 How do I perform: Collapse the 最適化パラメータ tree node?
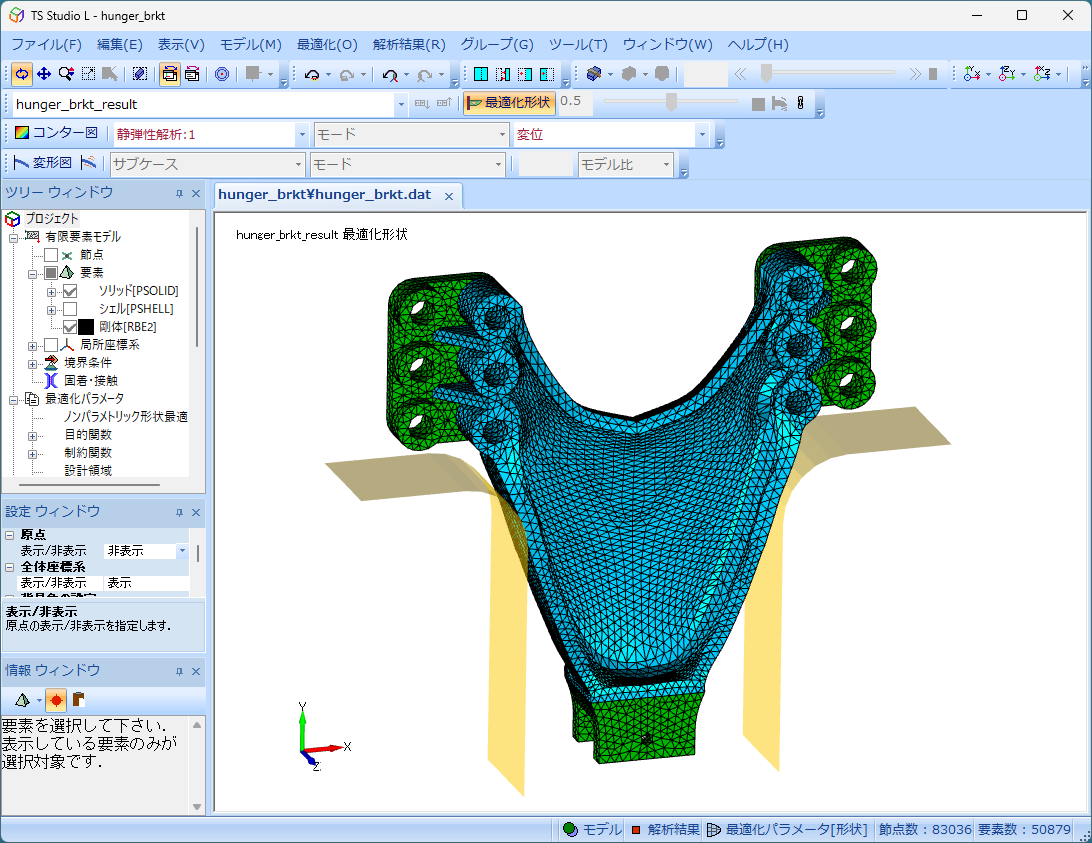pos(13,400)
